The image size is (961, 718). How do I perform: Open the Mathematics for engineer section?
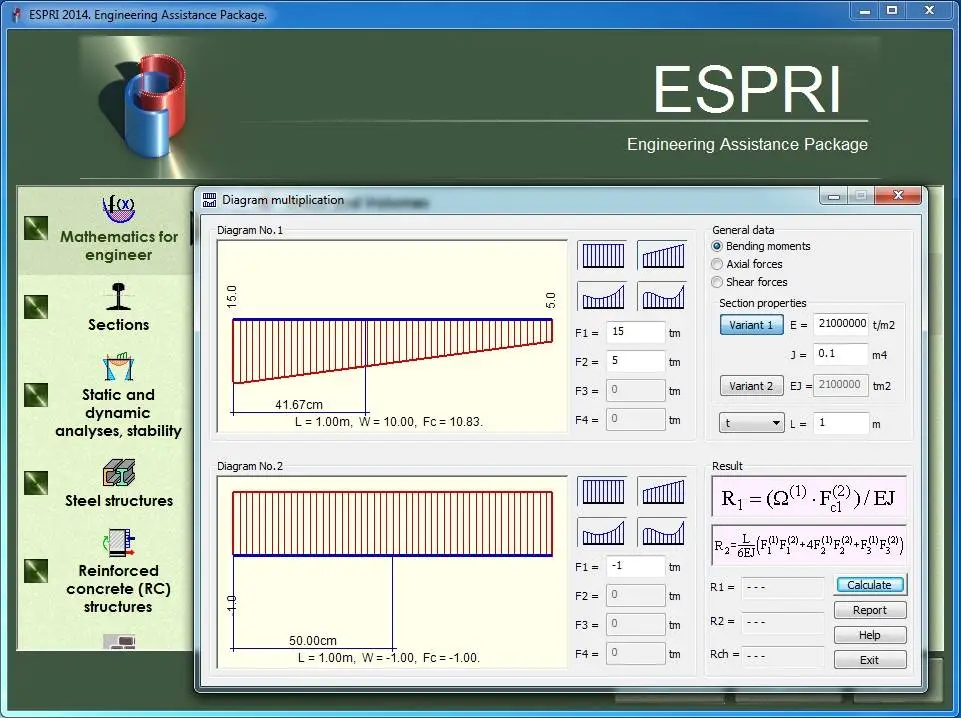[119, 246]
